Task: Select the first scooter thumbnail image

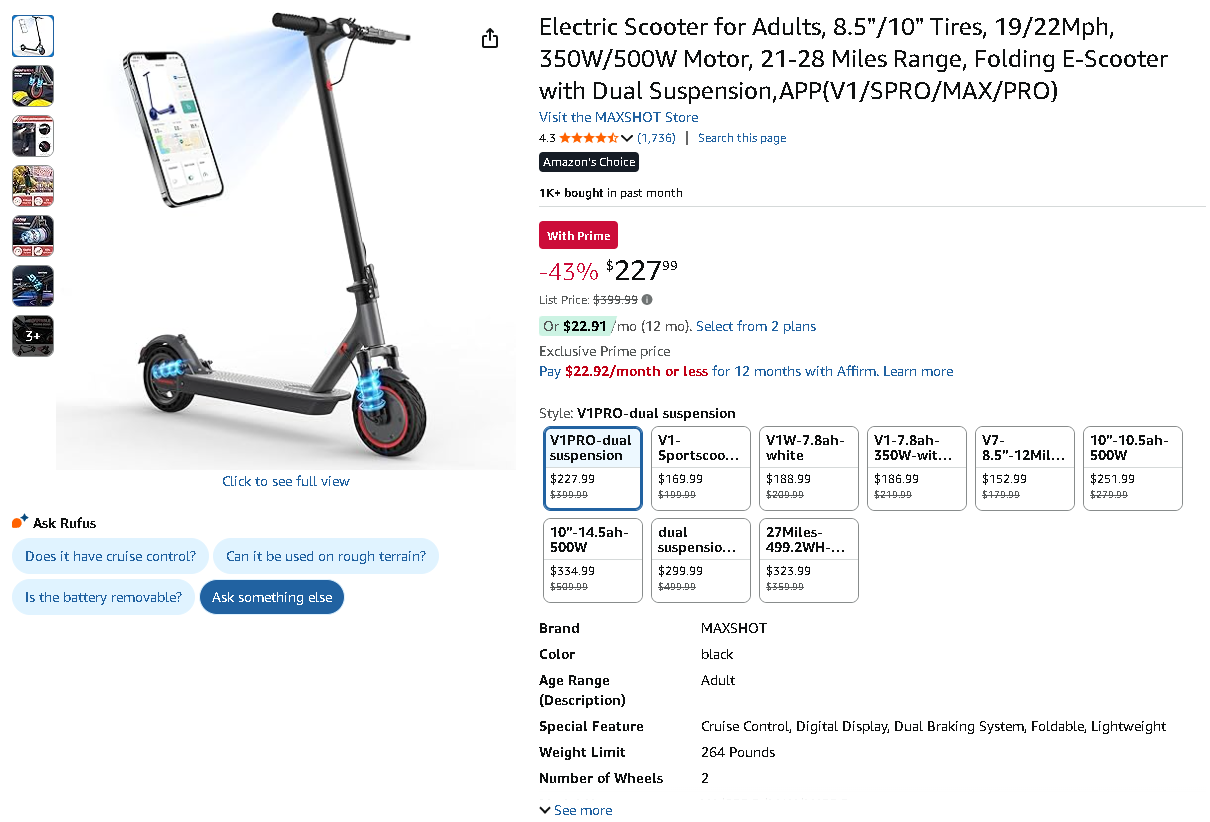Action: tap(32, 36)
